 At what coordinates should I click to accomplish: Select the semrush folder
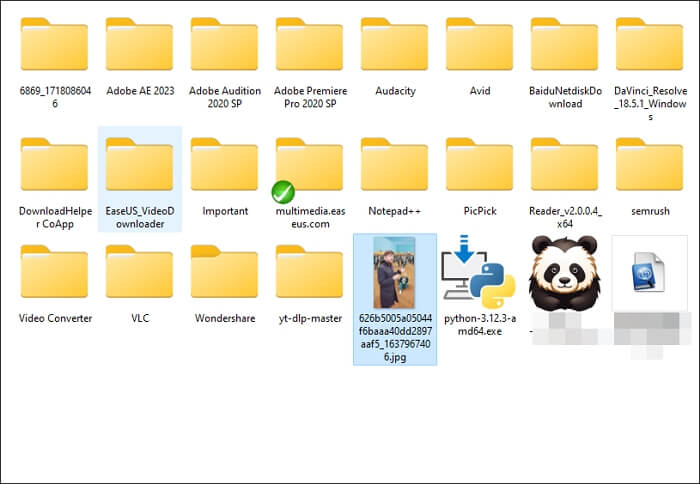click(649, 165)
